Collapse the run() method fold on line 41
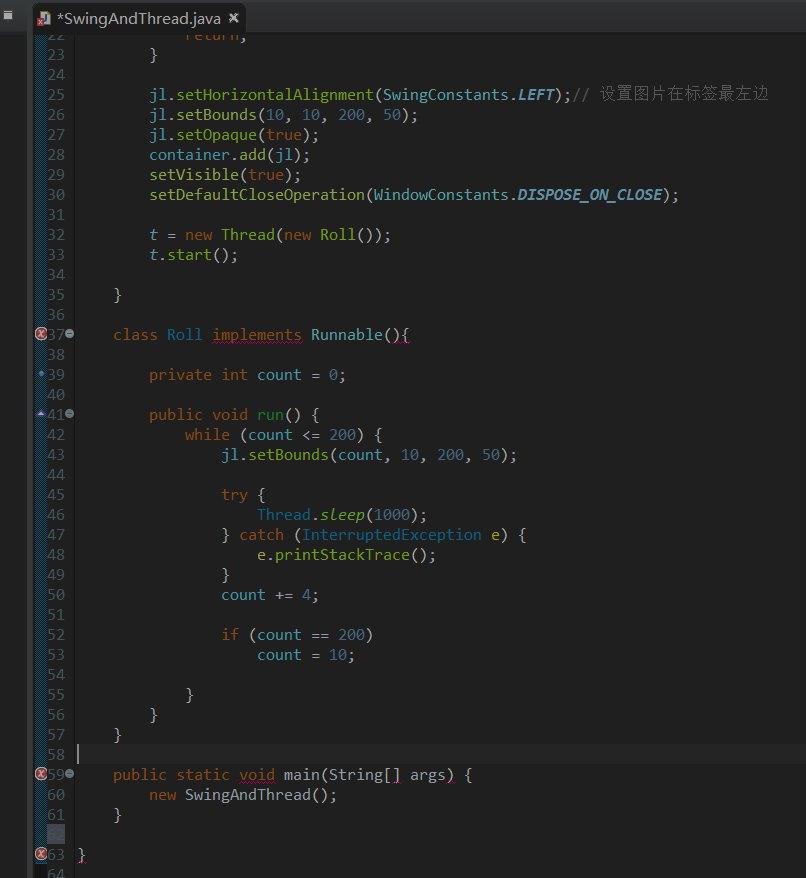The width and height of the screenshot is (806, 878). [x=69, y=414]
